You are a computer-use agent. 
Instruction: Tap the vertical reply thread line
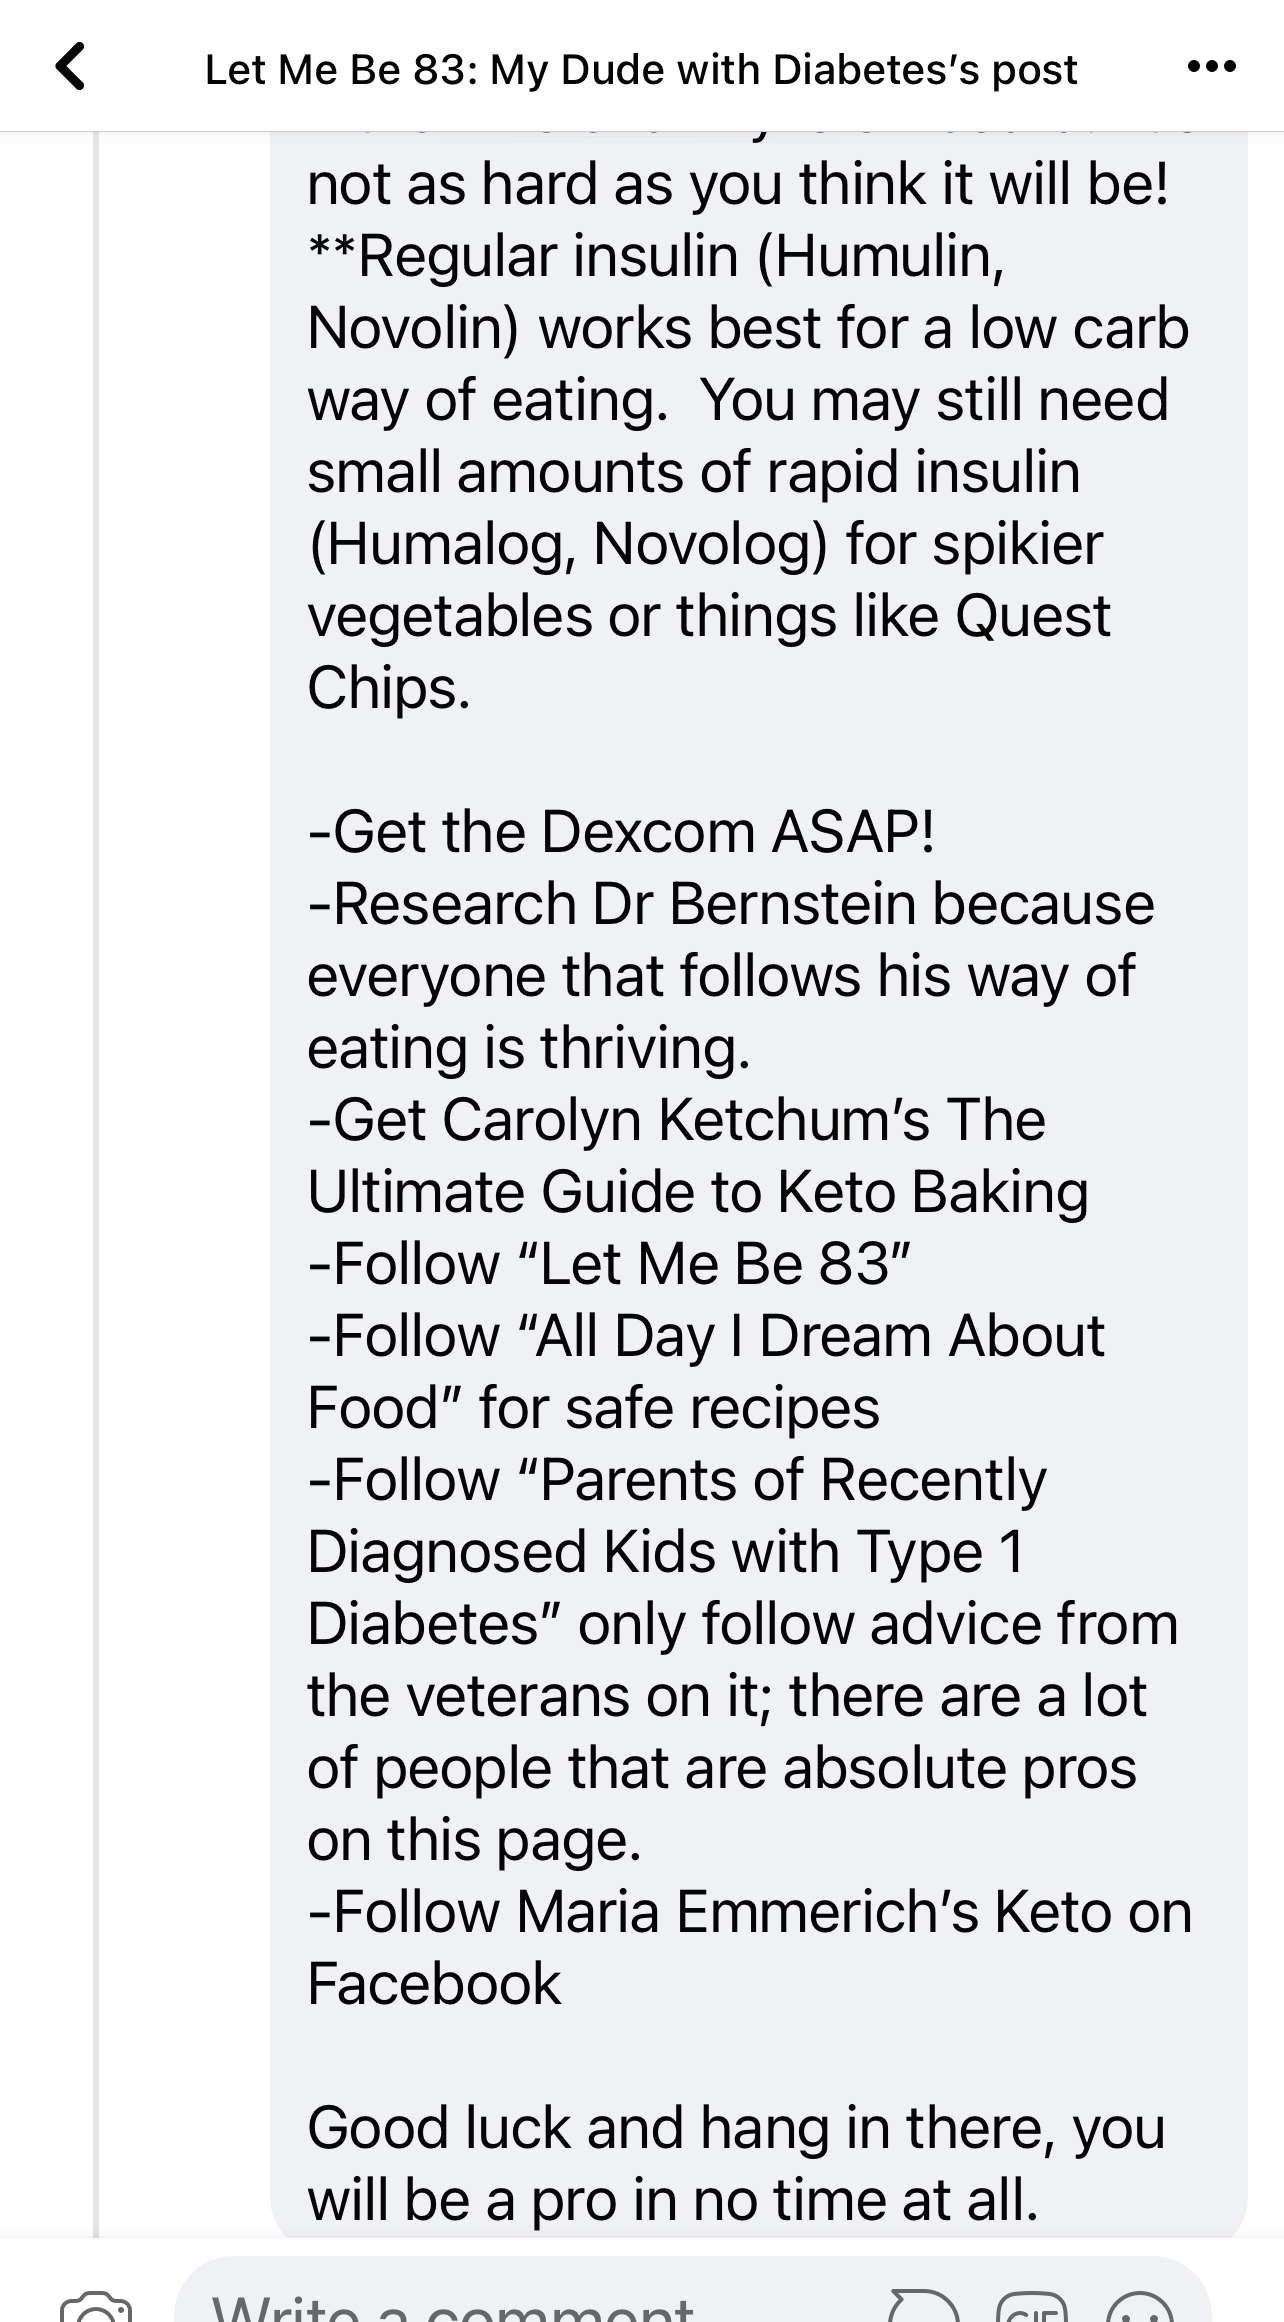[x=96, y=1200]
